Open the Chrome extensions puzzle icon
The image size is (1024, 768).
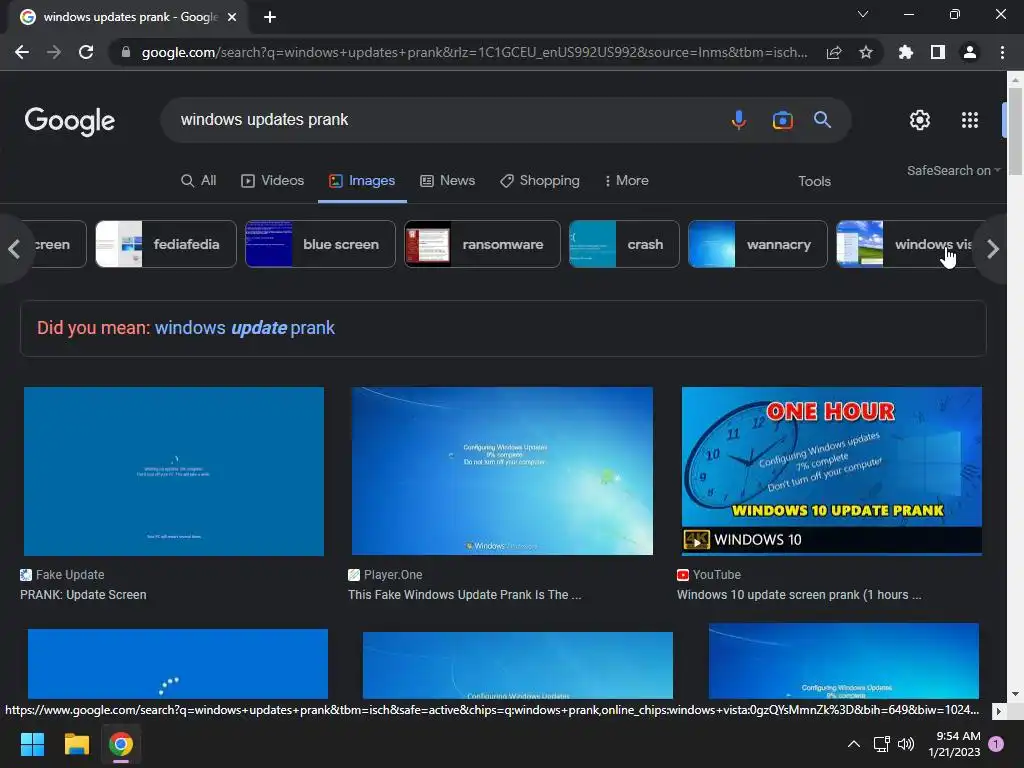(906, 52)
